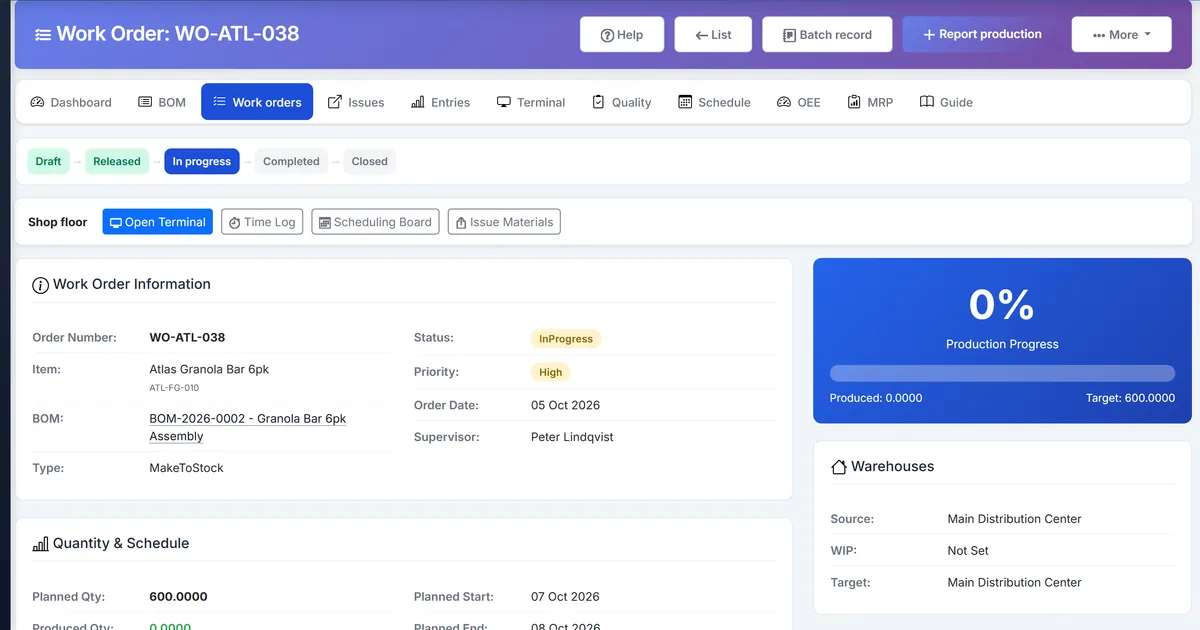Click supervisor name Peter Lindqvist

tap(572, 437)
